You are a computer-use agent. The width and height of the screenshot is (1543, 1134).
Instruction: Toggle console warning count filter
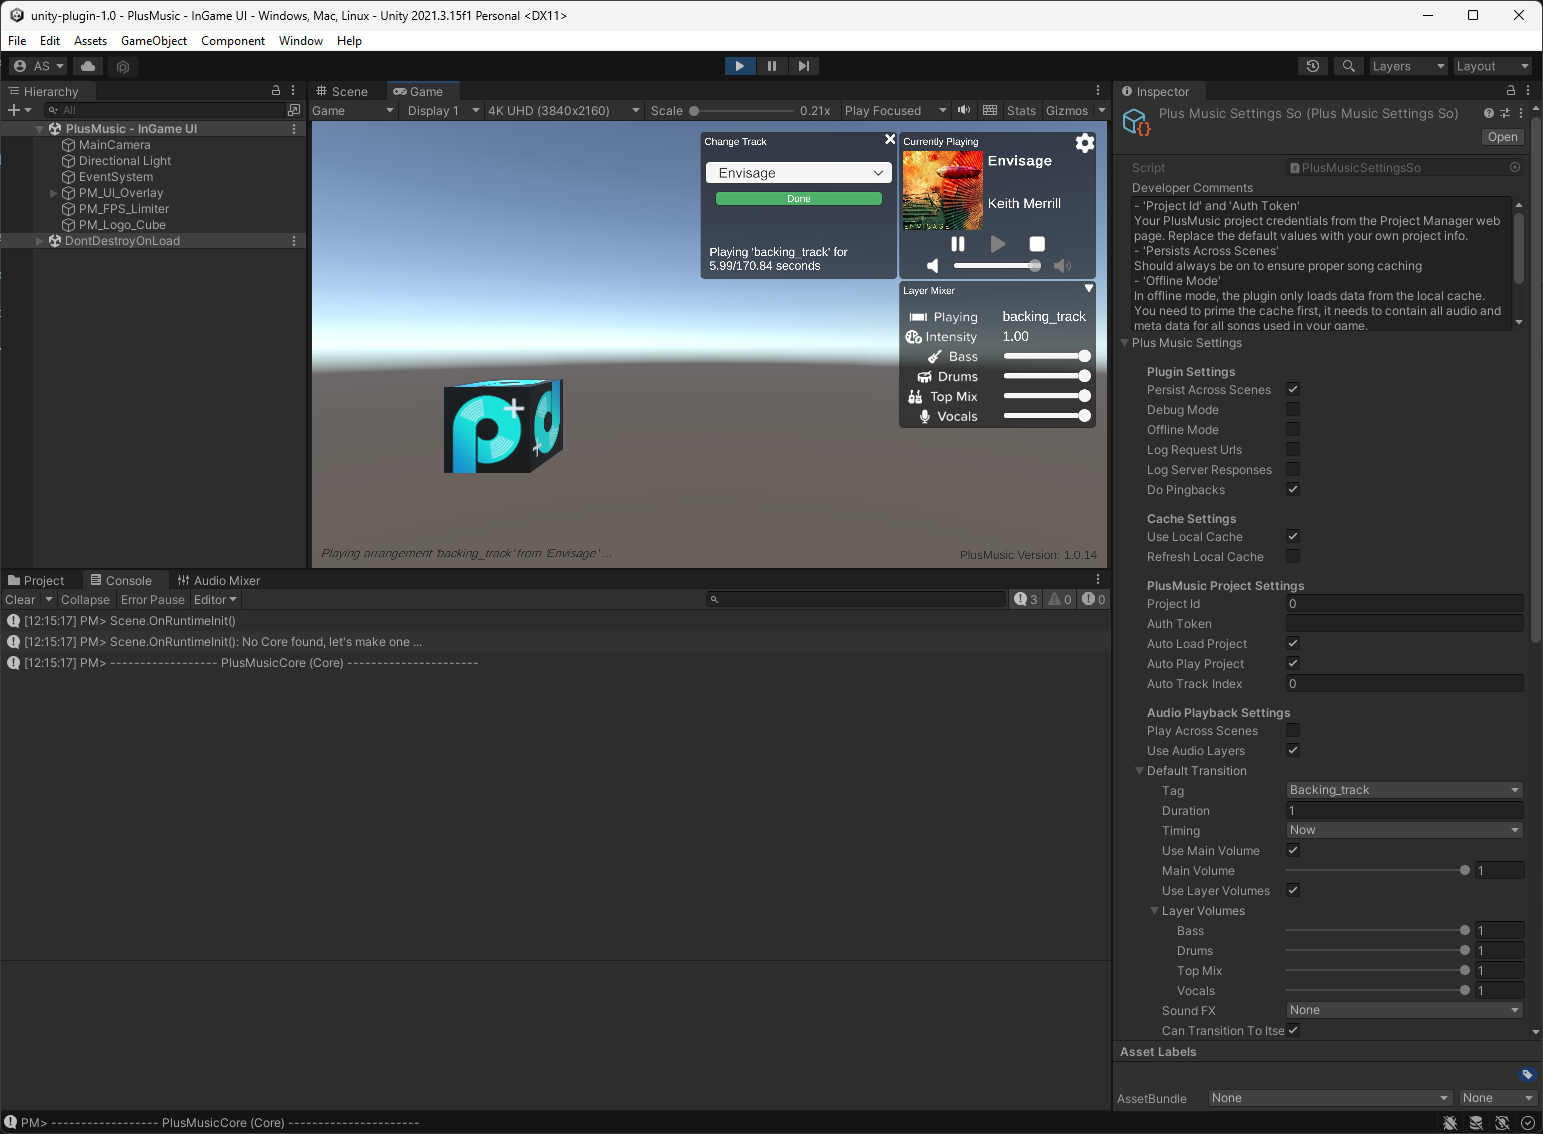click(1059, 599)
